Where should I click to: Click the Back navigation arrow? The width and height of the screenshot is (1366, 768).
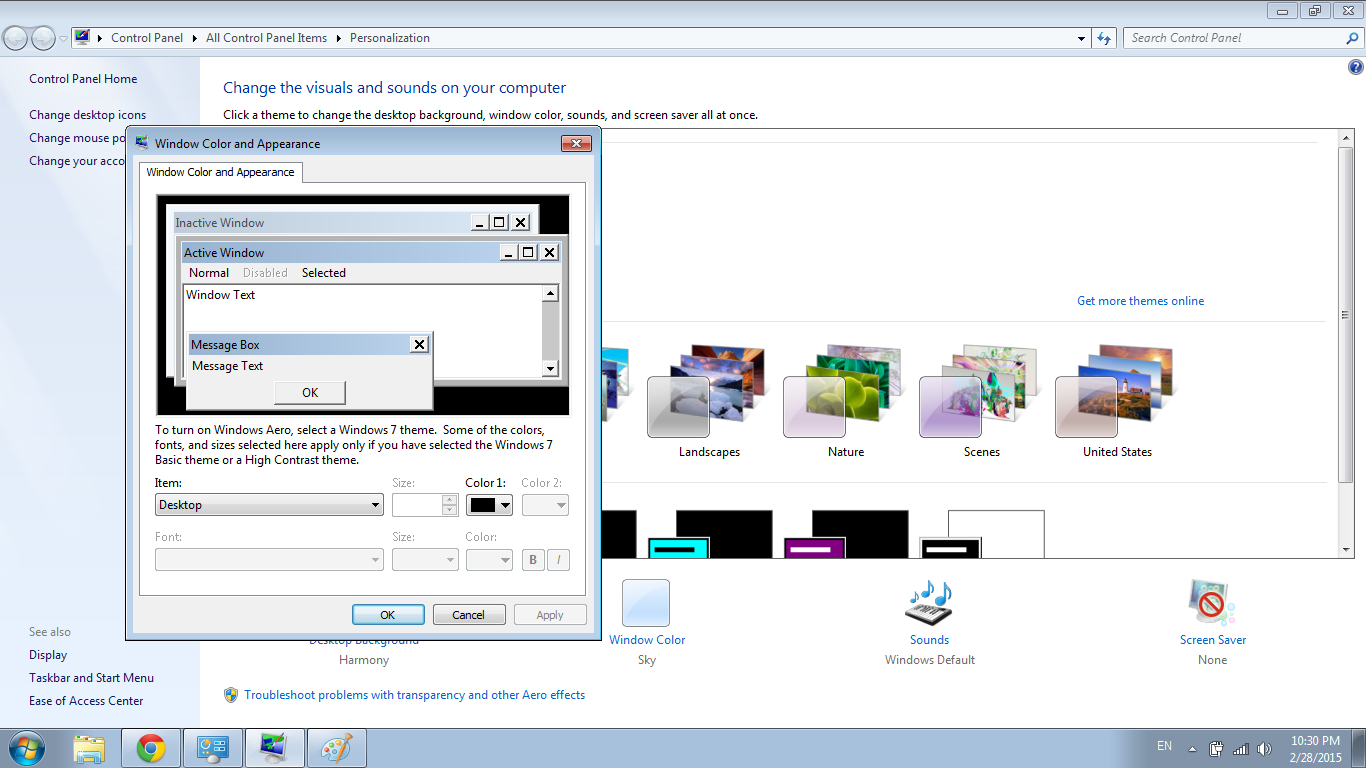pos(16,38)
